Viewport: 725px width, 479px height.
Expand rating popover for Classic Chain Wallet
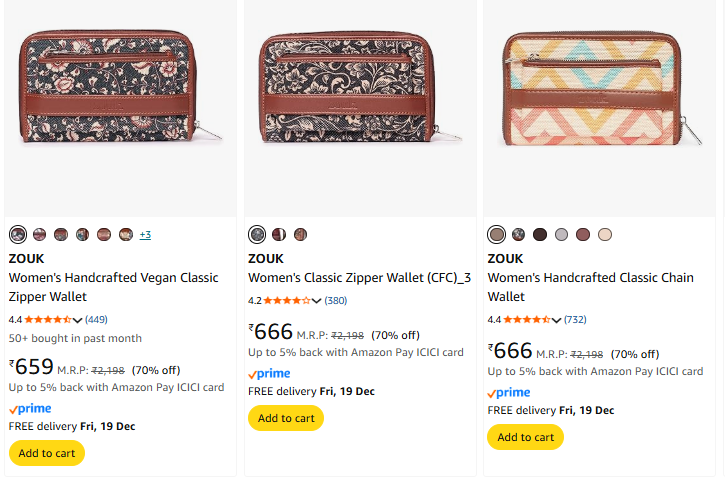coord(557,320)
